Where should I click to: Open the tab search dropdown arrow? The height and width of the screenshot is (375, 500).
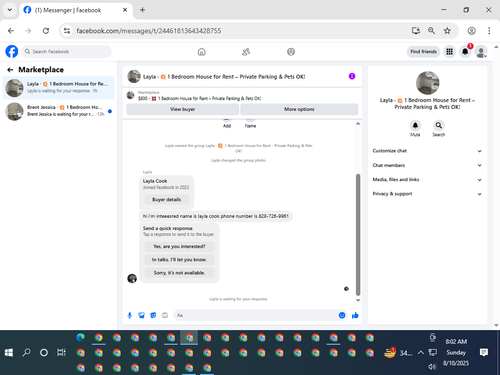(10, 10)
